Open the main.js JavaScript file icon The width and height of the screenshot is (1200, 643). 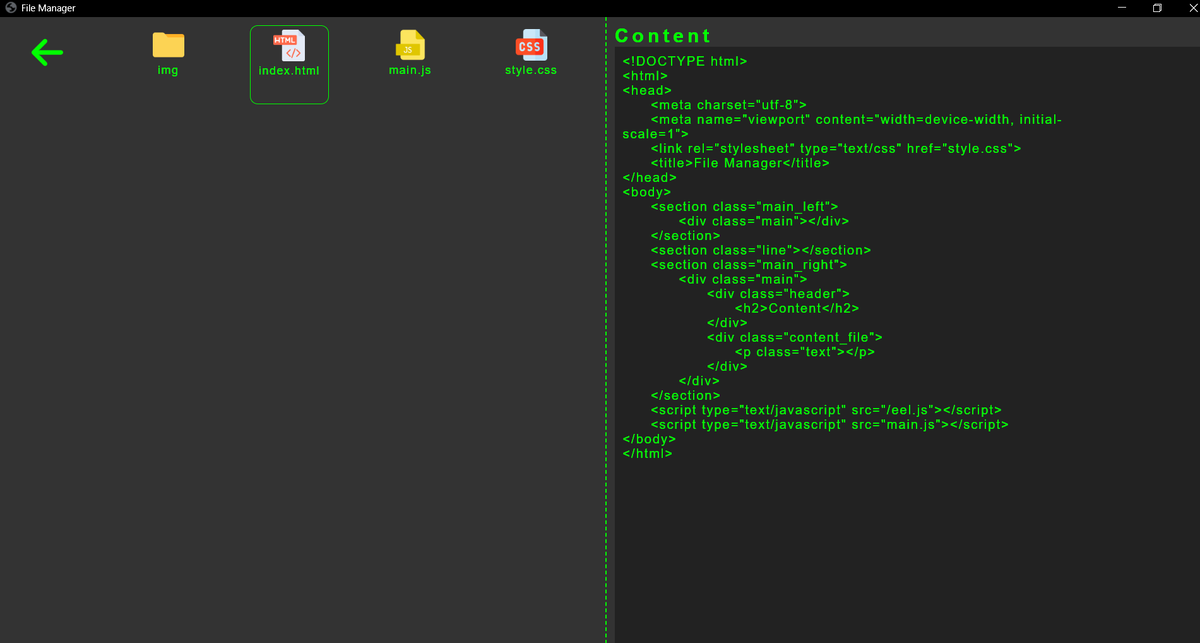410,45
